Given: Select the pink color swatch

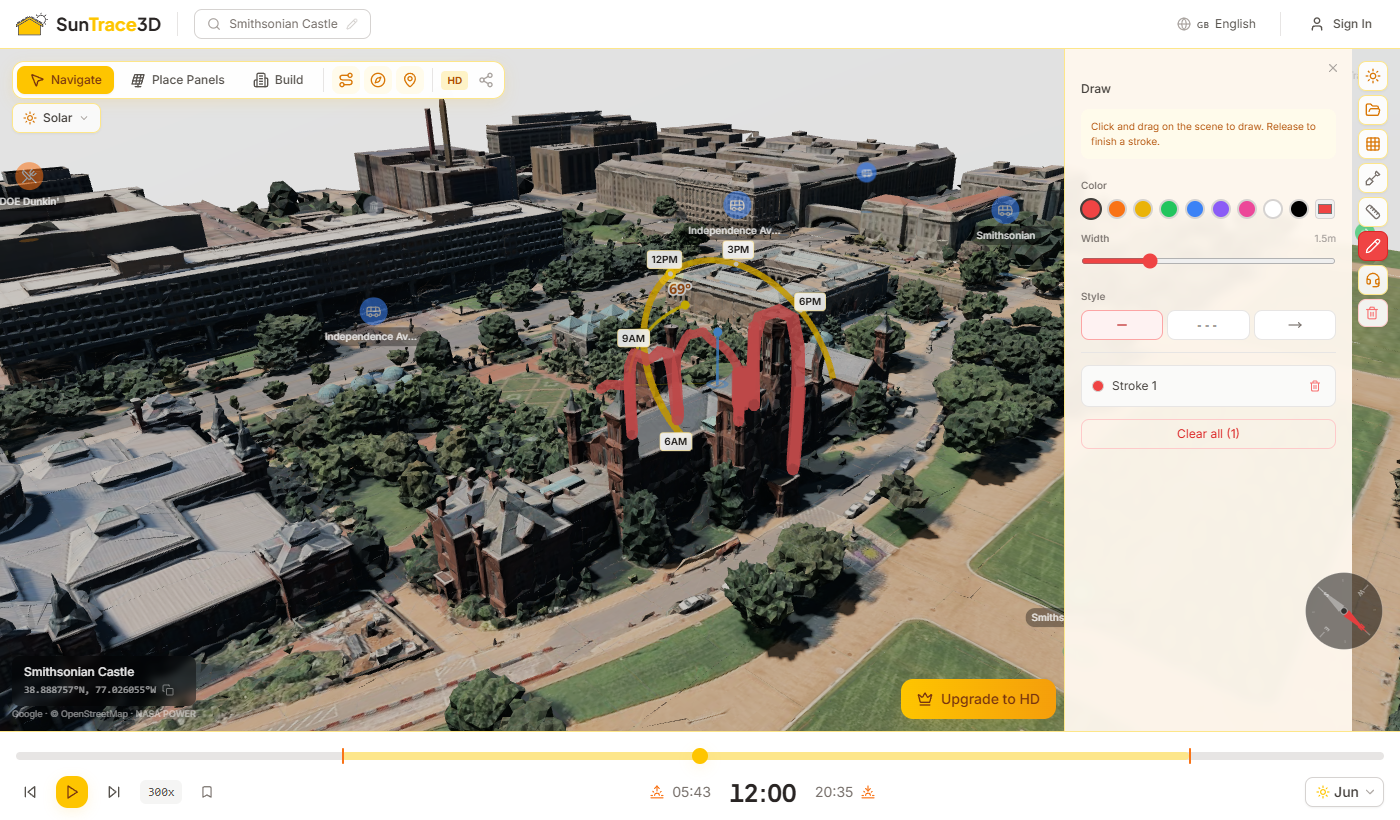Looking at the screenshot, I should 1247,209.
